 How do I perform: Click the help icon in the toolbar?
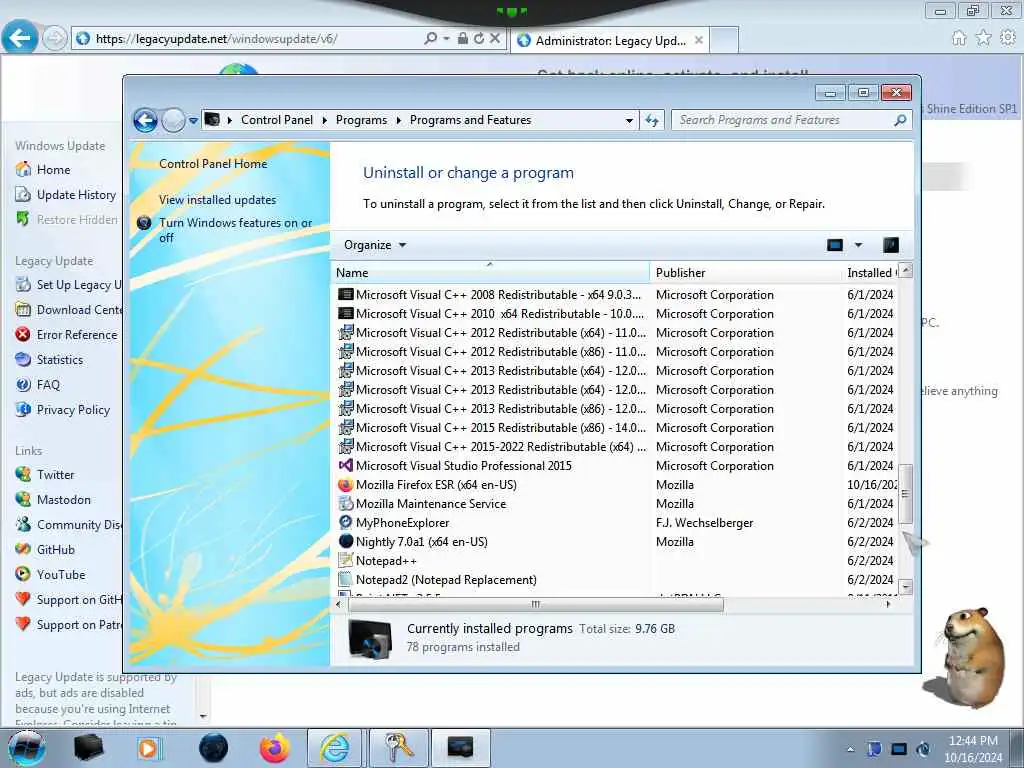[x=891, y=245]
